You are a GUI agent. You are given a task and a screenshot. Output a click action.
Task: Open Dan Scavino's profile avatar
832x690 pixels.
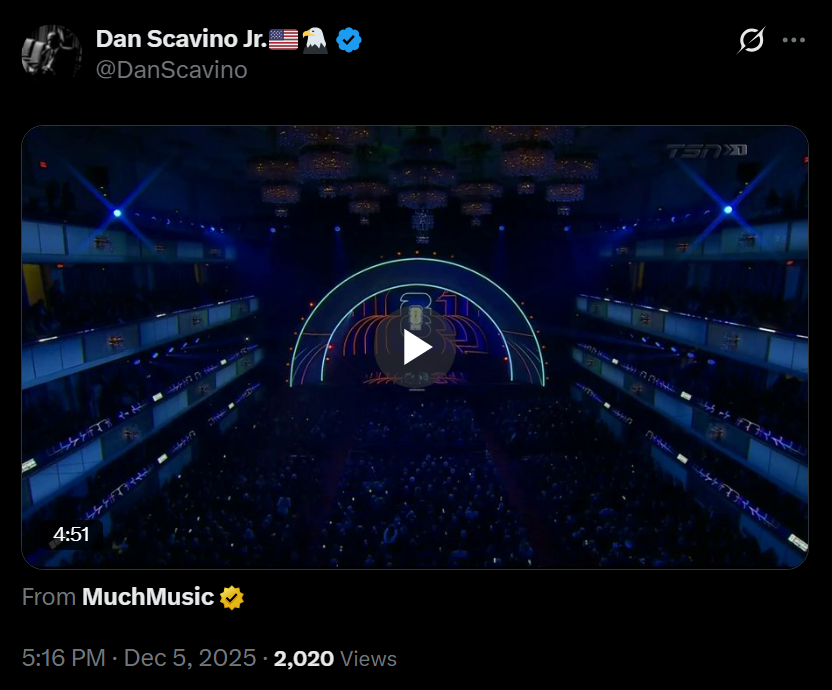51,54
